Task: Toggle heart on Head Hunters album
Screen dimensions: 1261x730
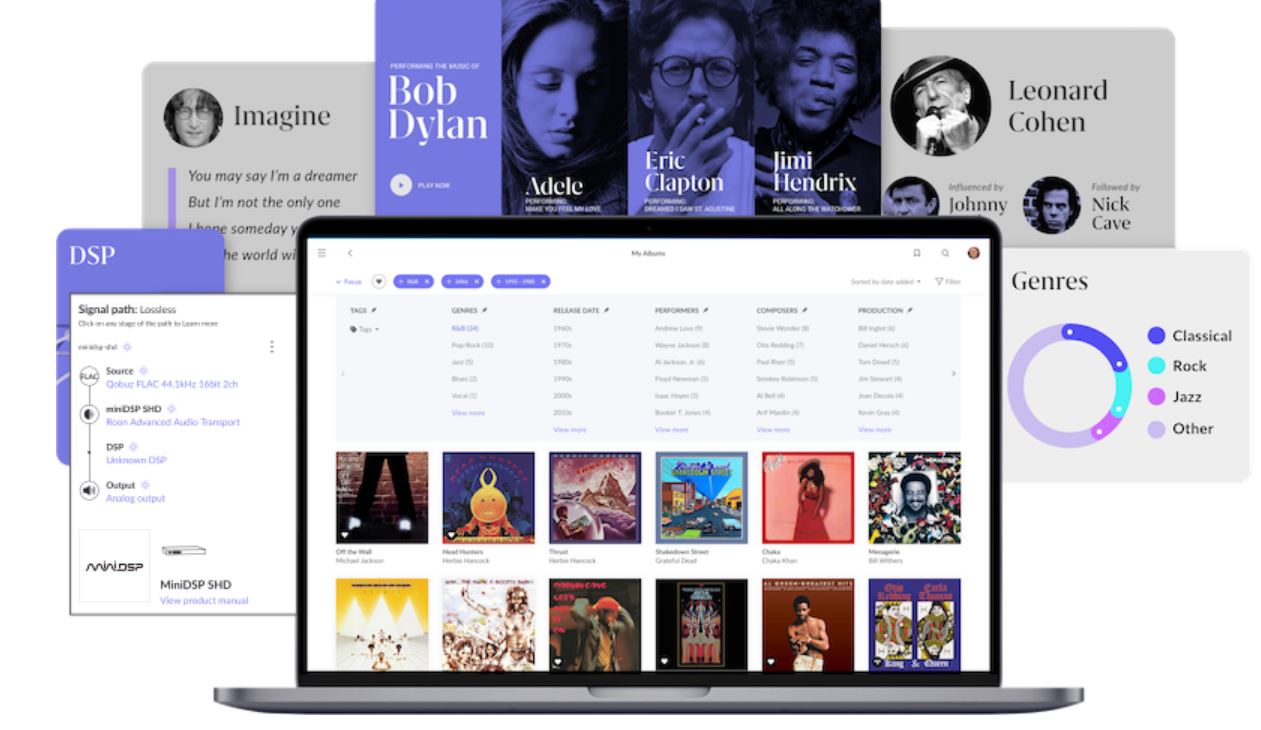Action: [451, 535]
